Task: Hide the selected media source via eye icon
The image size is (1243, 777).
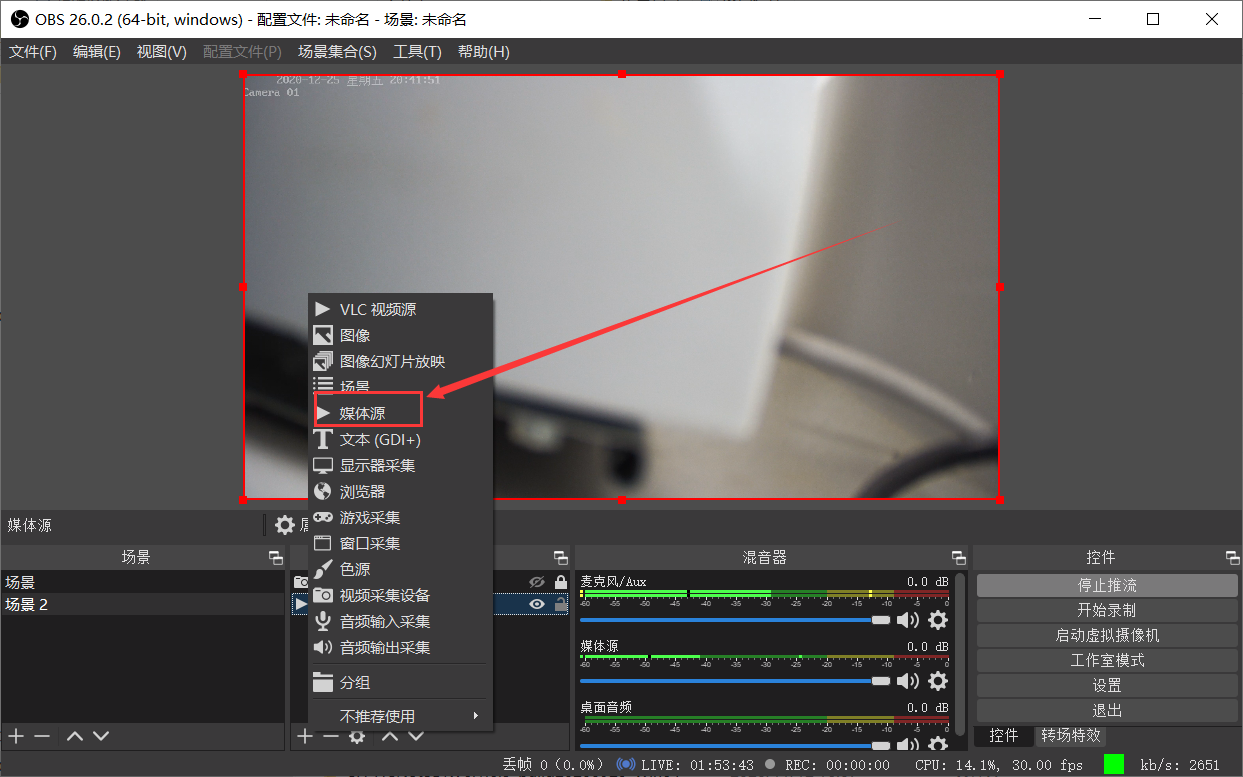Action: [x=537, y=604]
